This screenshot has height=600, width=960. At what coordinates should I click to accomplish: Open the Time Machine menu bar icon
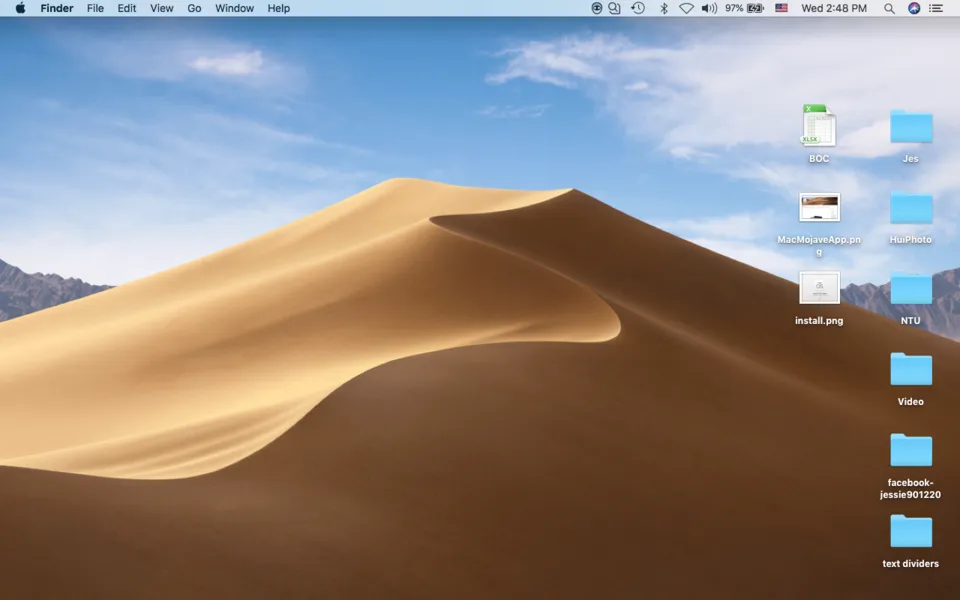(638, 8)
